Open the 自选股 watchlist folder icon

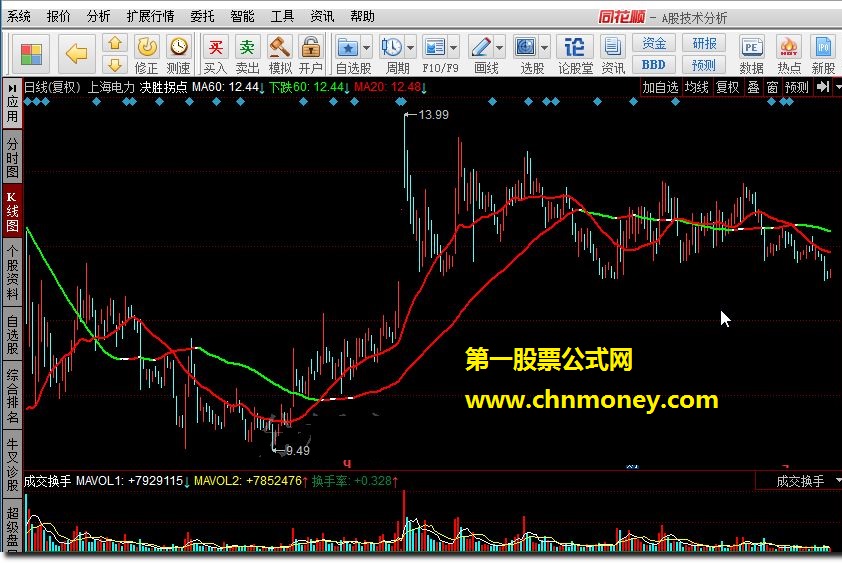[x=348, y=48]
